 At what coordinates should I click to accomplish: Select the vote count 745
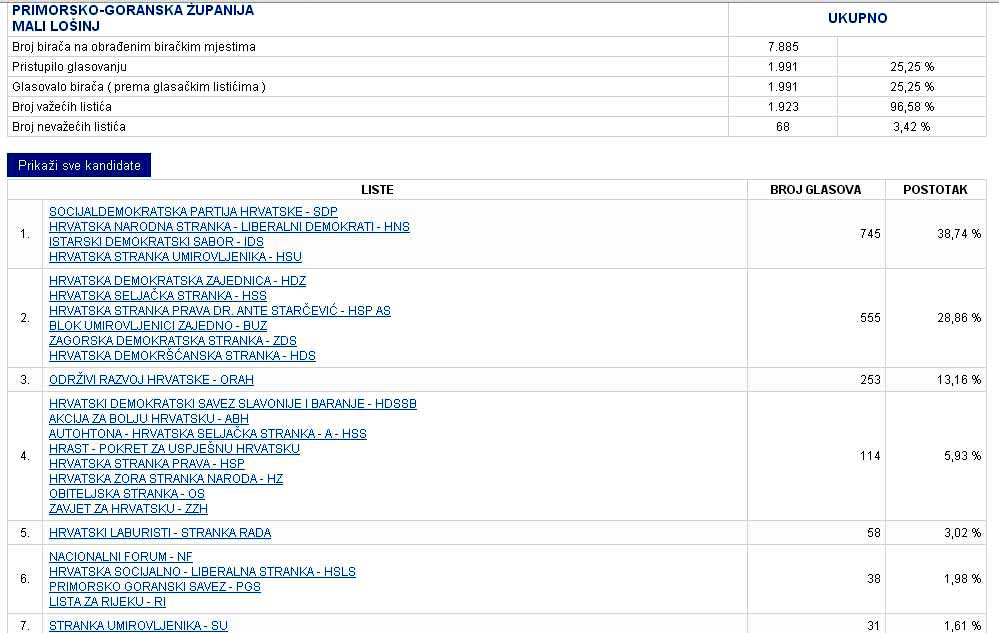(x=870, y=234)
